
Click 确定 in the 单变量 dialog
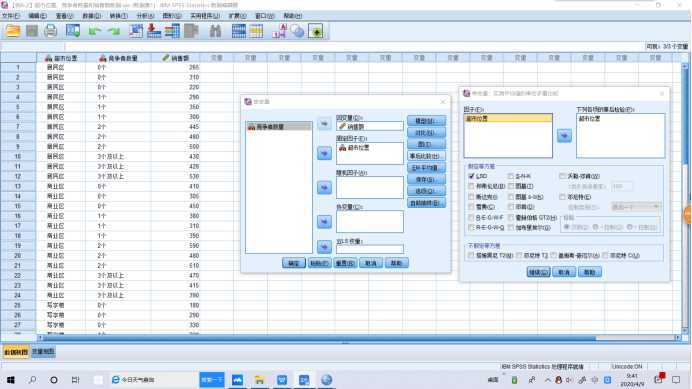click(x=293, y=263)
